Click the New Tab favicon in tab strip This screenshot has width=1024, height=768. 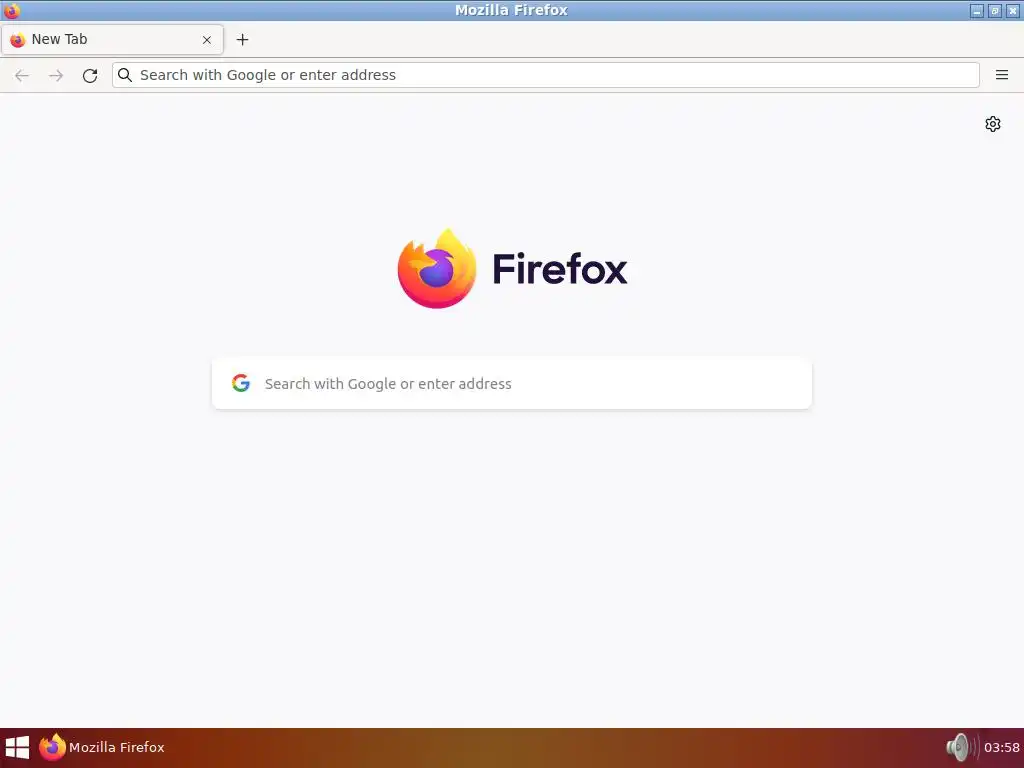18,40
